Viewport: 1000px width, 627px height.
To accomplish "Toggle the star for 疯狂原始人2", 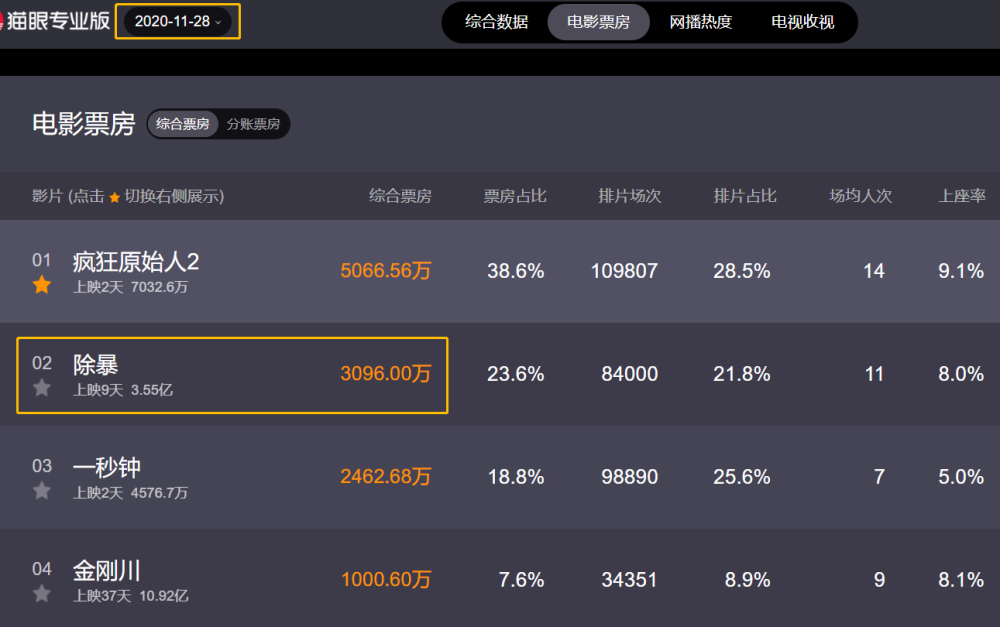I will [42, 285].
